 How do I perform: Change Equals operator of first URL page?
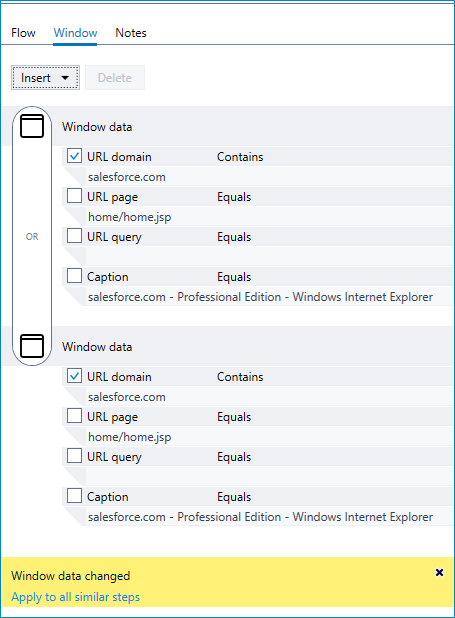(234, 197)
